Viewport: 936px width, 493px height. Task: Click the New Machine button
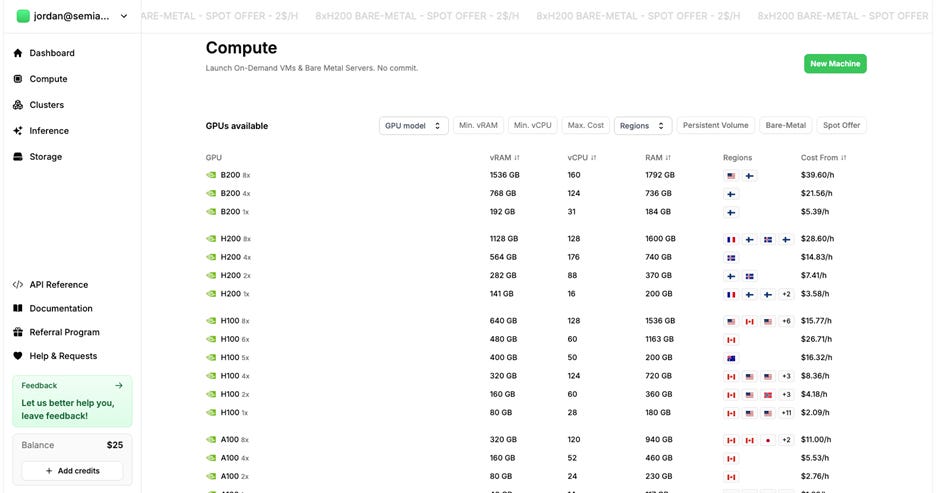pos(835,64)
